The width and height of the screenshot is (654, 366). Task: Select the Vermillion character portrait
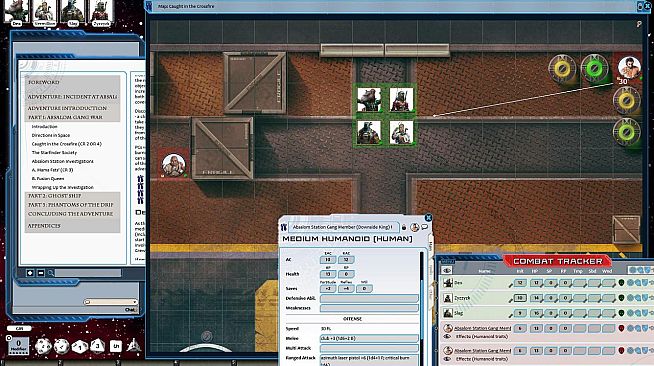[45, 12]
